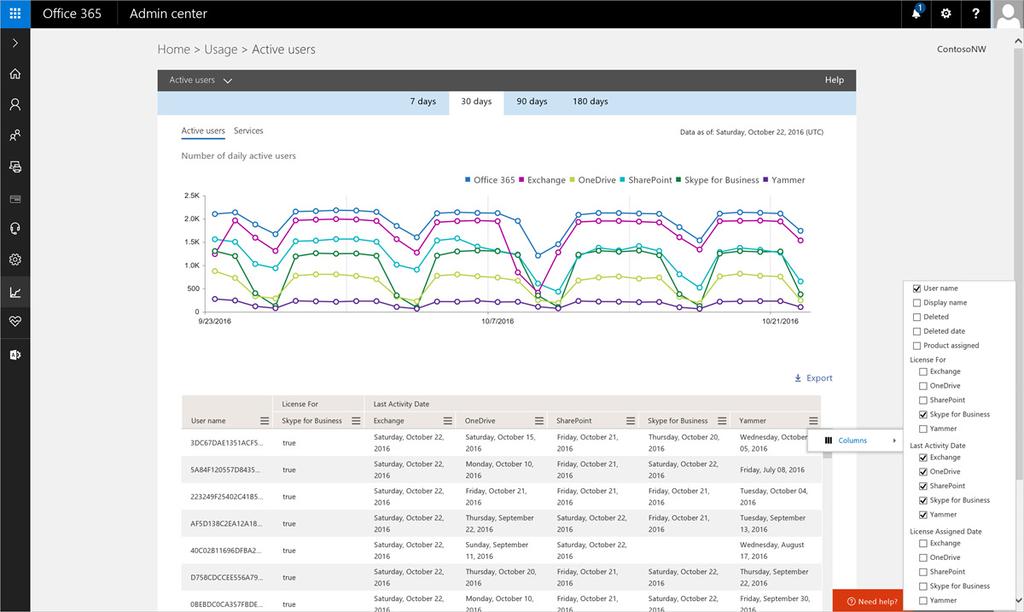
Task: Check License For Exchange checkbox
Action: pos(923,372)
